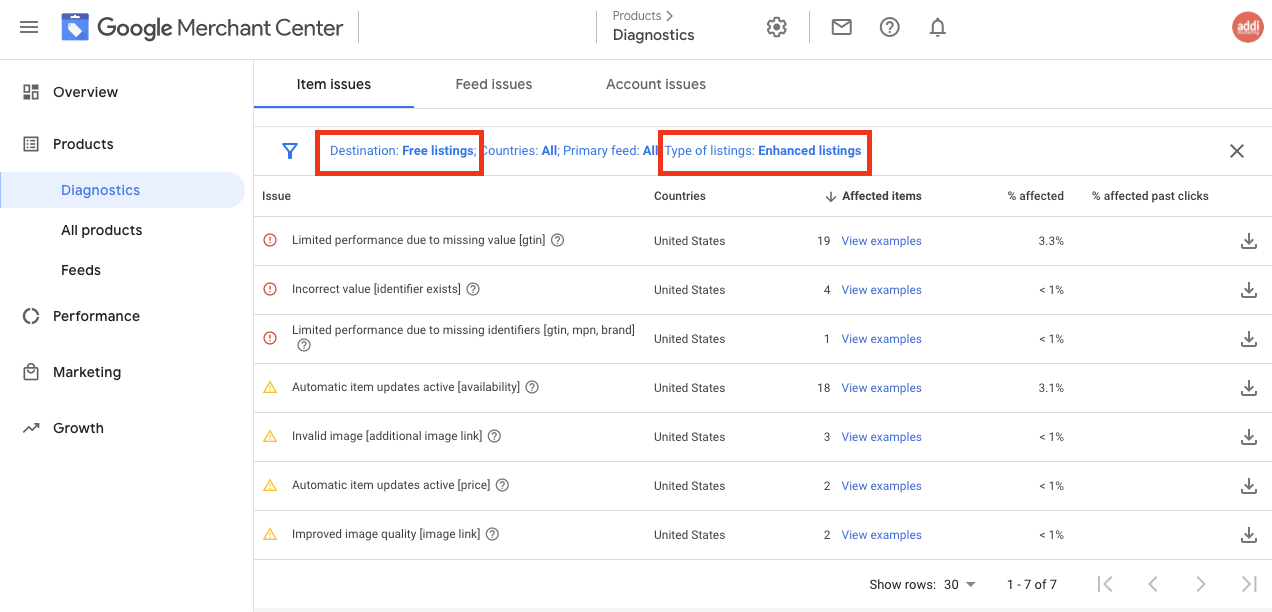
Task: Click the Products breadcrumb link
Action: pos(637,16)
